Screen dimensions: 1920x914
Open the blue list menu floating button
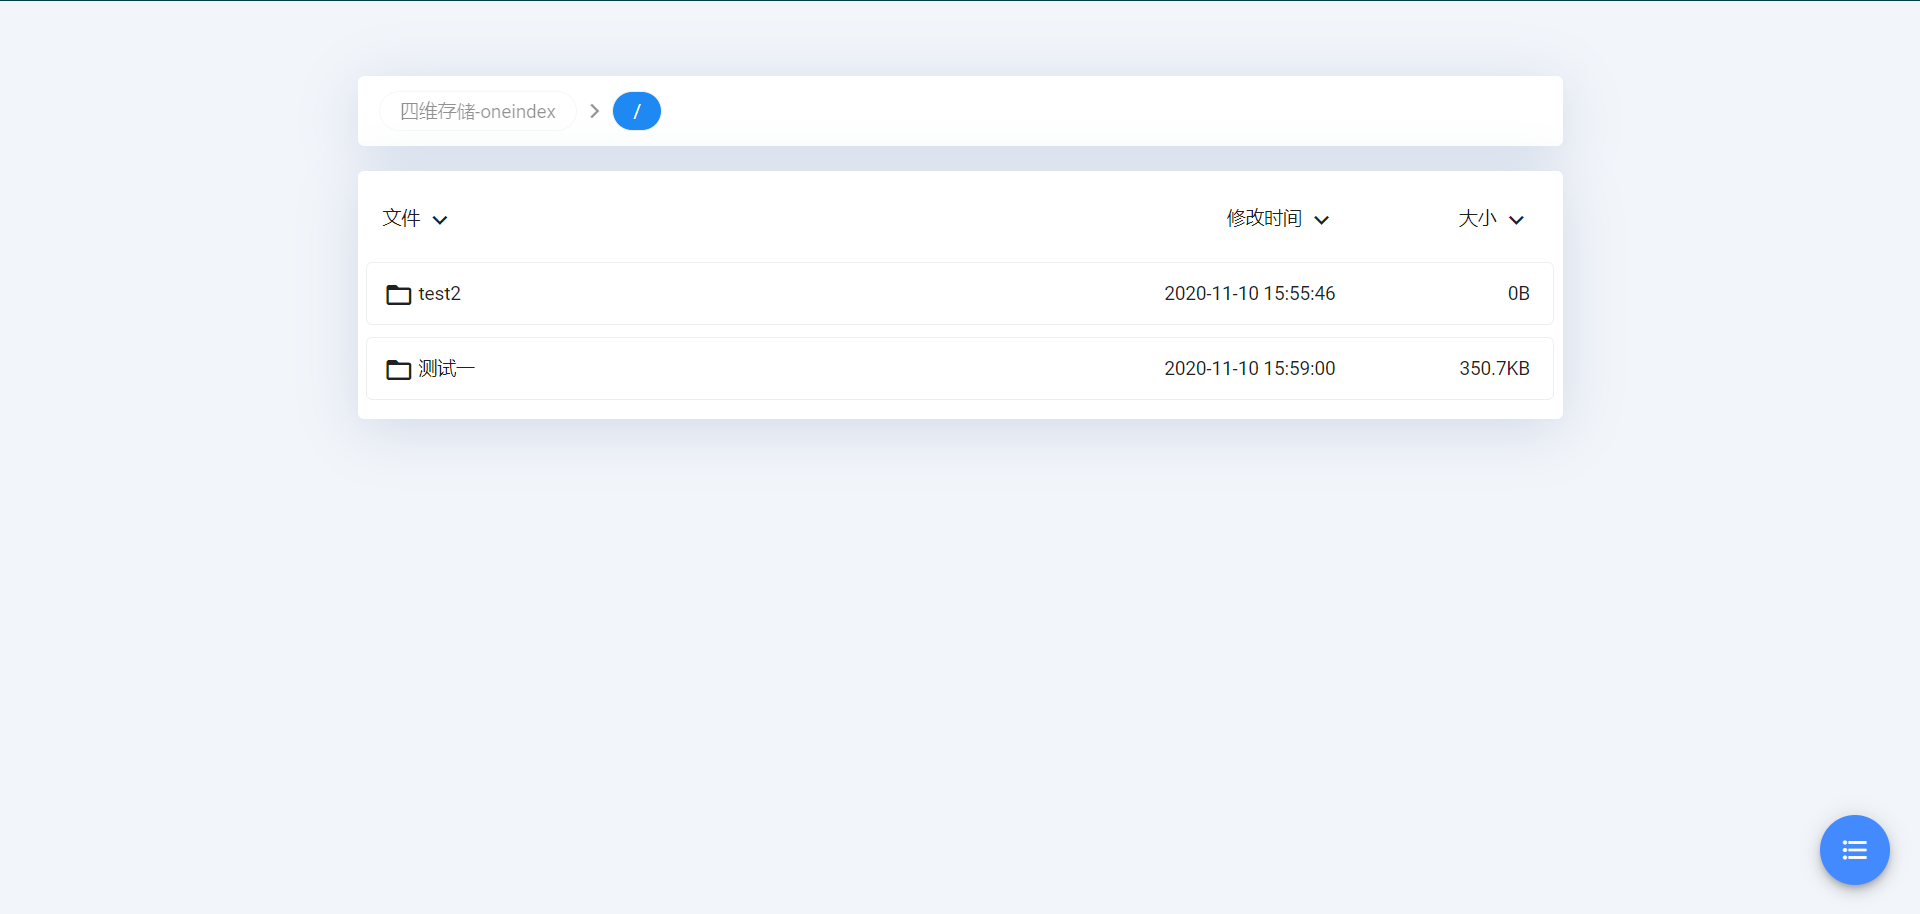(1854, 850)
